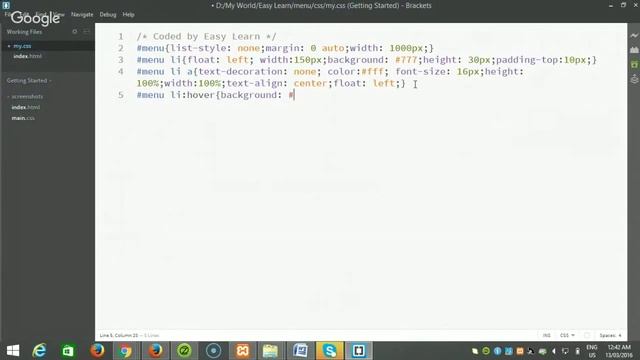Viewport: 640px width, 360px height.
Task: Launch Internet Explorer from taskbar
Action: tap(39, 351)
